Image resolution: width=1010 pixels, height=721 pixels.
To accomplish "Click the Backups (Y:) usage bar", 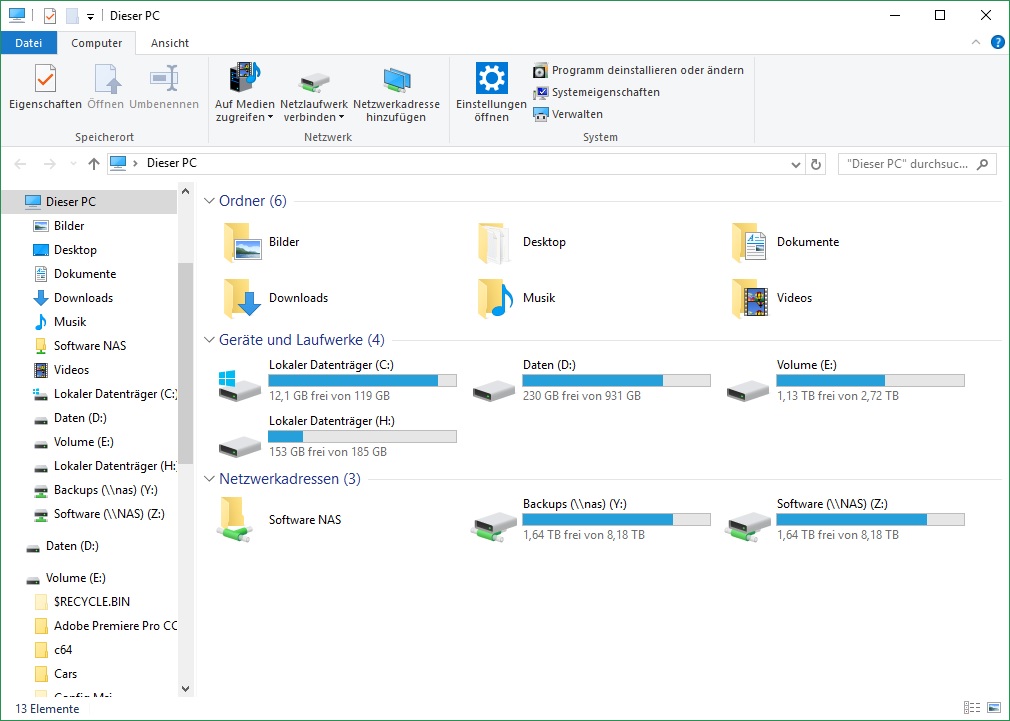I will [617, 520].
